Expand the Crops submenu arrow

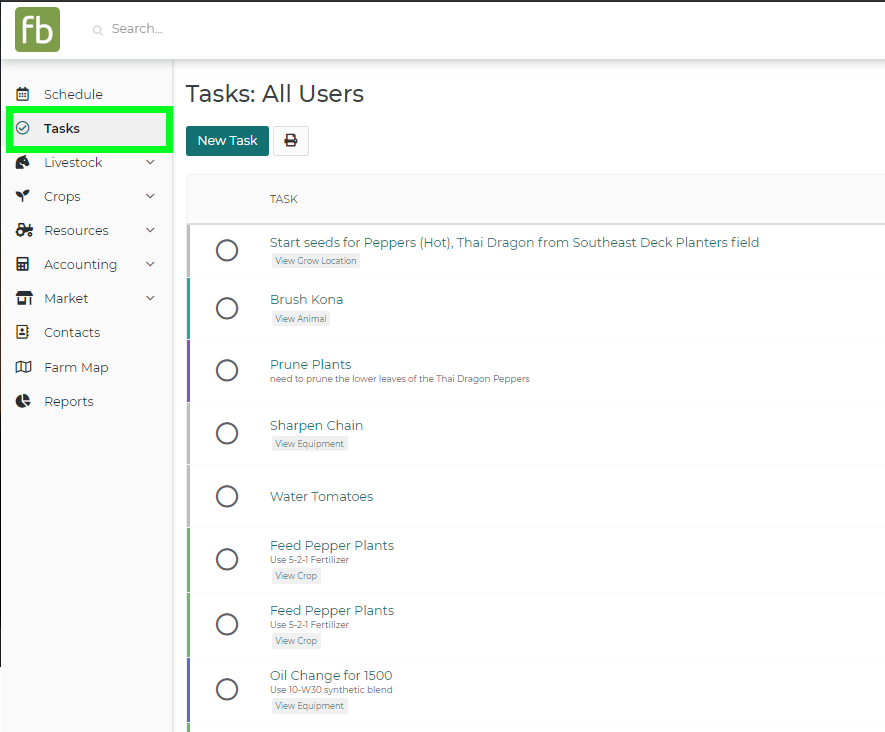point(150,196)
